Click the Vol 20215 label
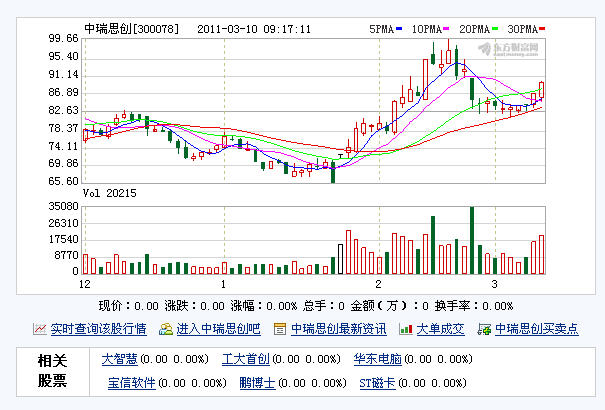Viewport: 605px width, 410px height. click(x=110, y=193)
